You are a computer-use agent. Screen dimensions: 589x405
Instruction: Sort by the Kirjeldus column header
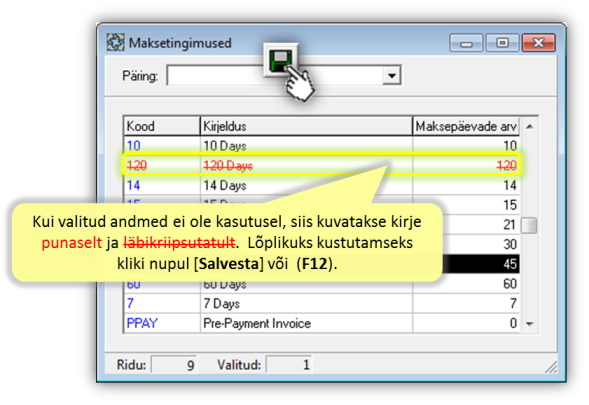click(x=306, y=126)
